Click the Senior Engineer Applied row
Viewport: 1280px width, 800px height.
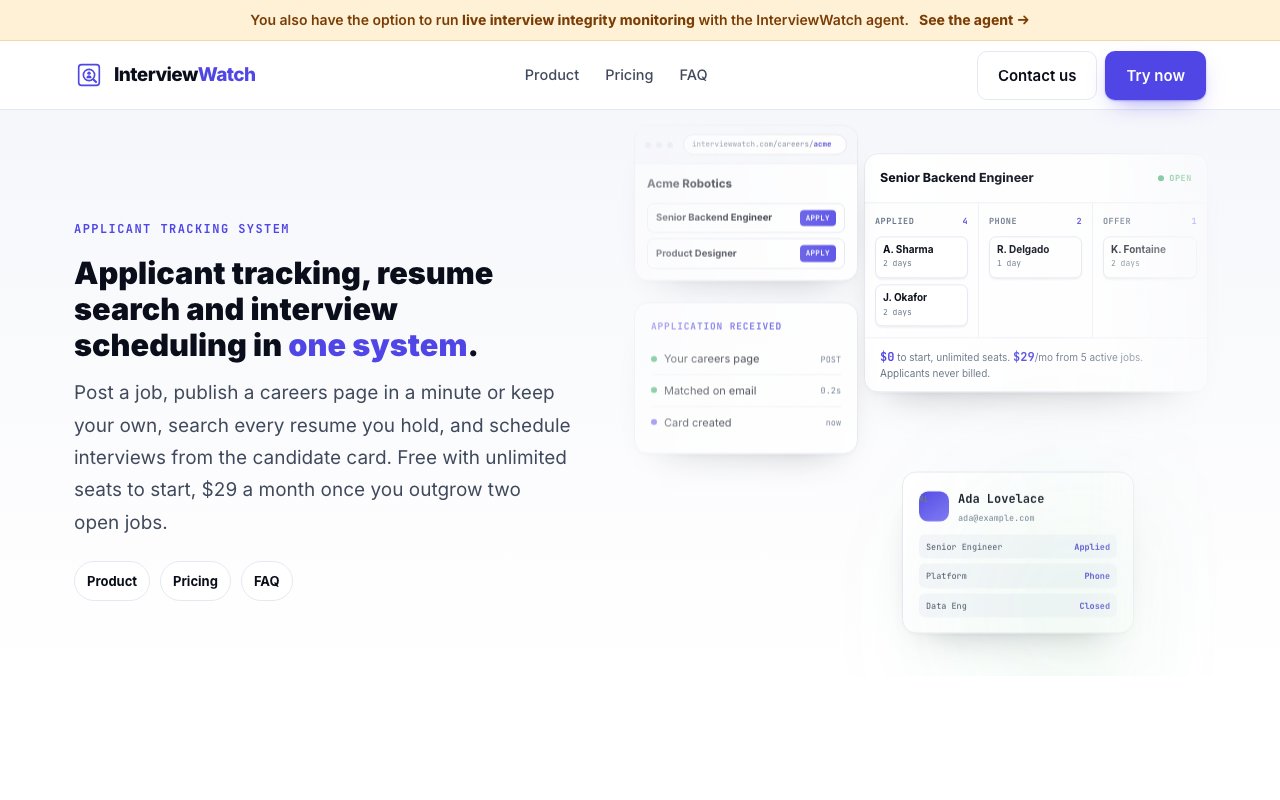point(1018,547)
